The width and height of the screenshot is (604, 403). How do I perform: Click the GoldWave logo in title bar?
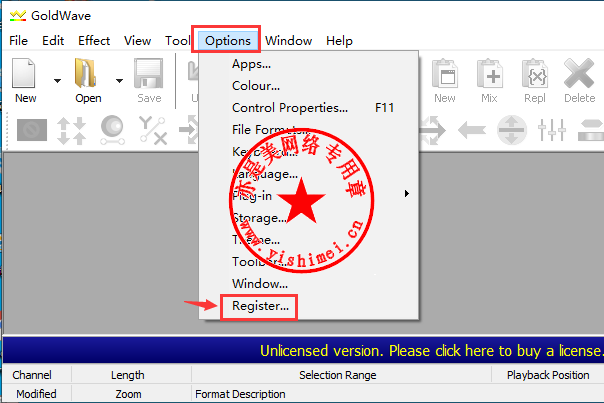click(18, 16)
